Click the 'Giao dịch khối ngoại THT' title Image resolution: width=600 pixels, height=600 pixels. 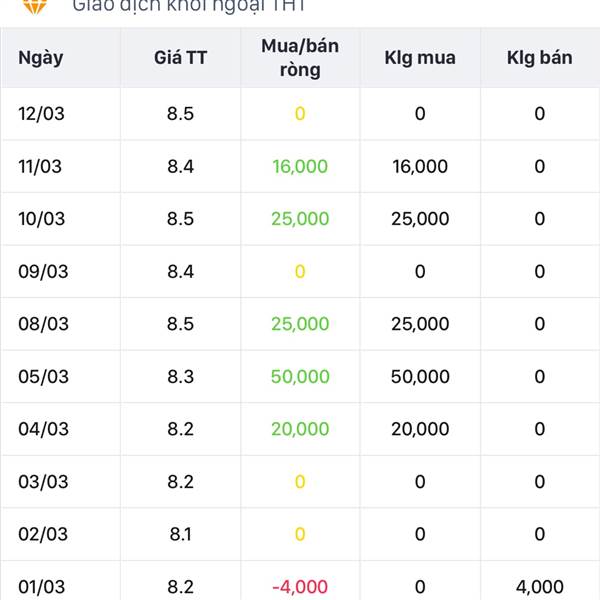coord(189,5)
